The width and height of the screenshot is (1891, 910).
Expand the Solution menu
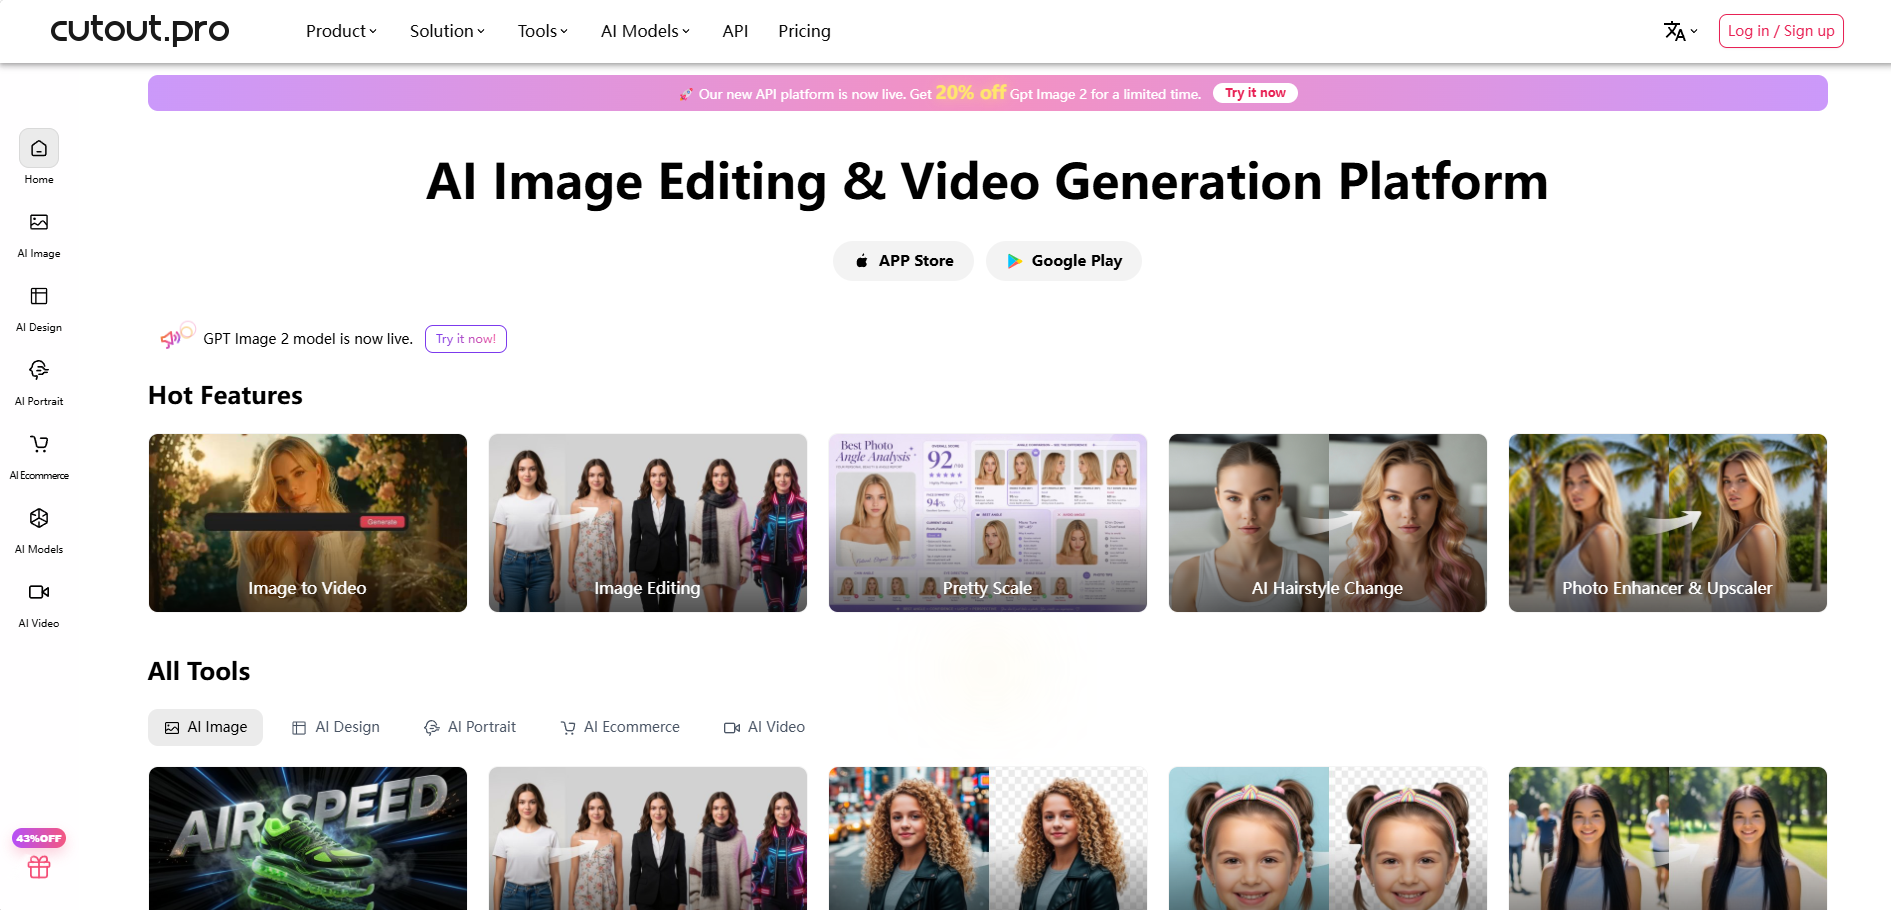pyautogui.click(x=447, y=31)
